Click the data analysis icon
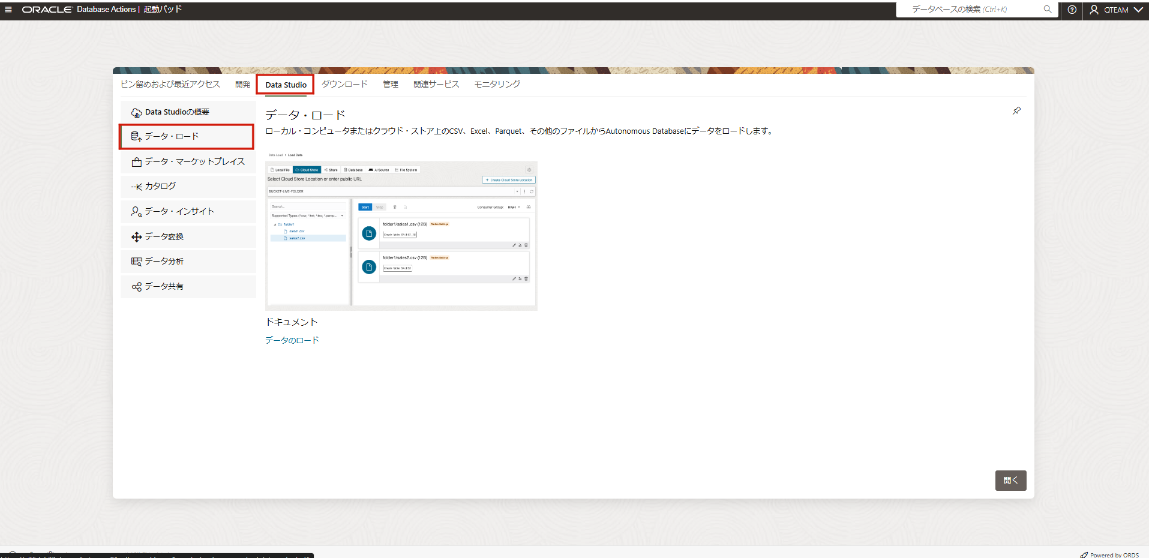Image resolution: width=1150 pixels, height=558 pixels. pos(136,261)
